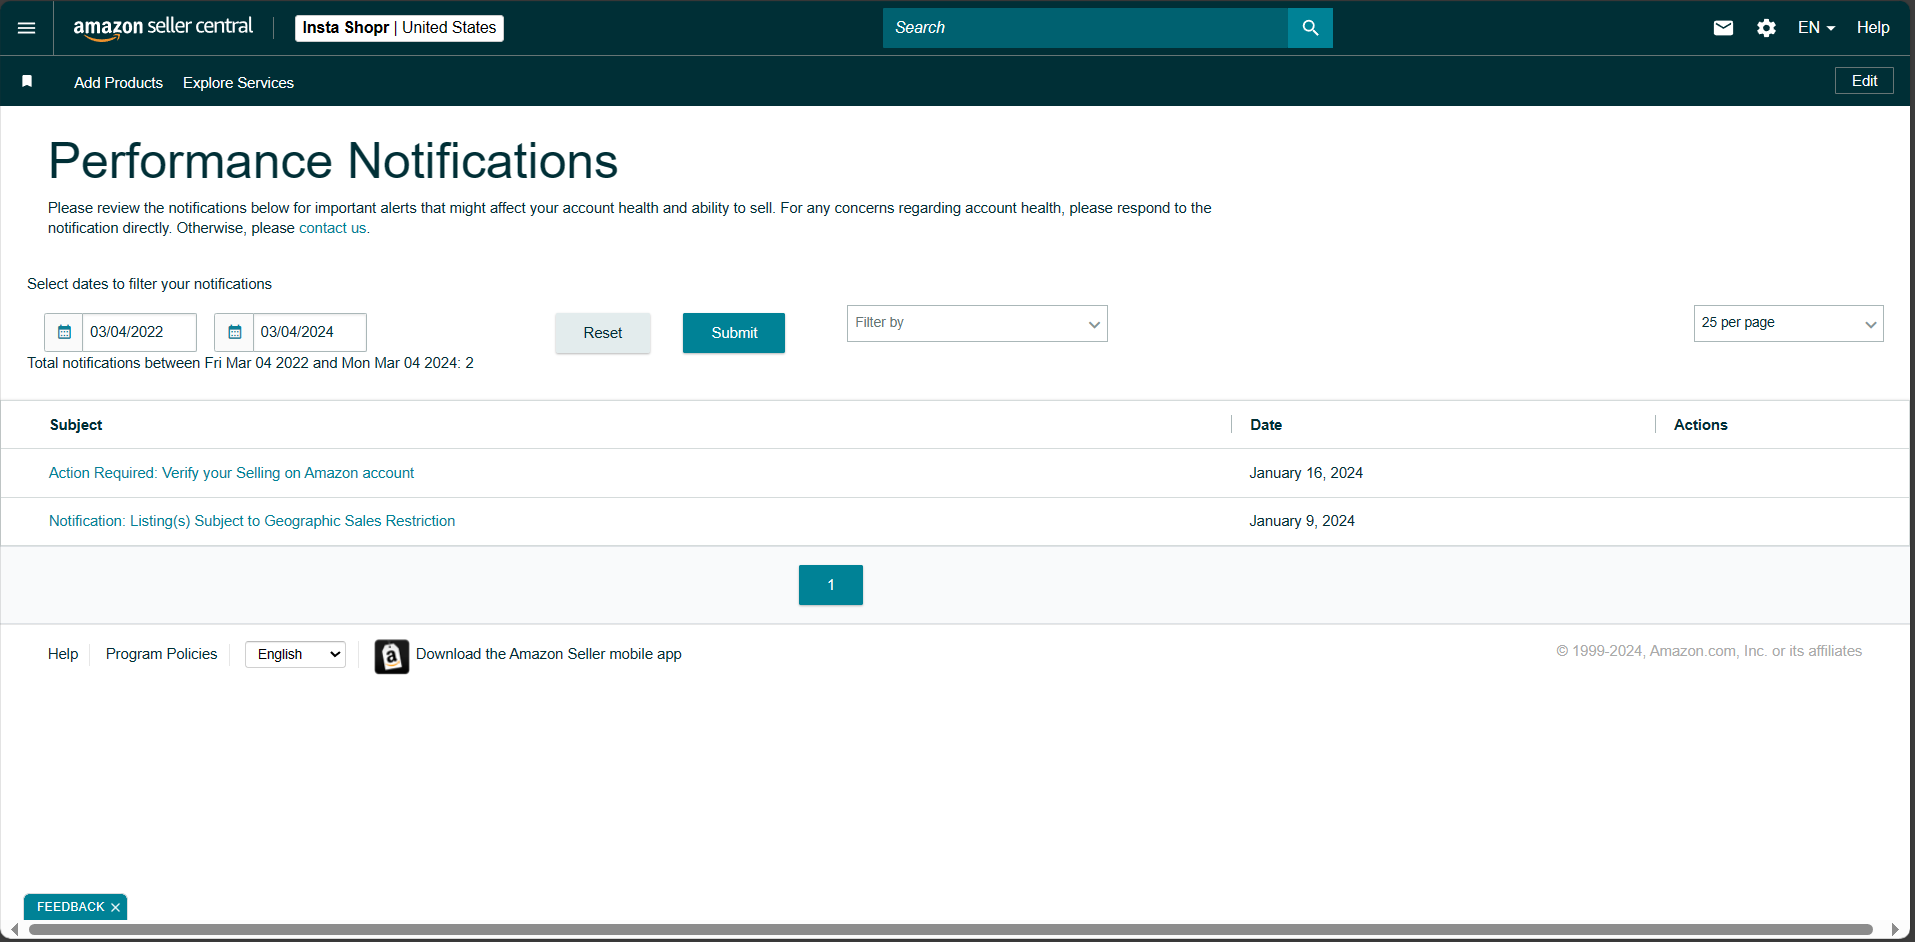The image size is (1915, 942).
Task: Click the Submit button
Action: click(x=734, y=333)
